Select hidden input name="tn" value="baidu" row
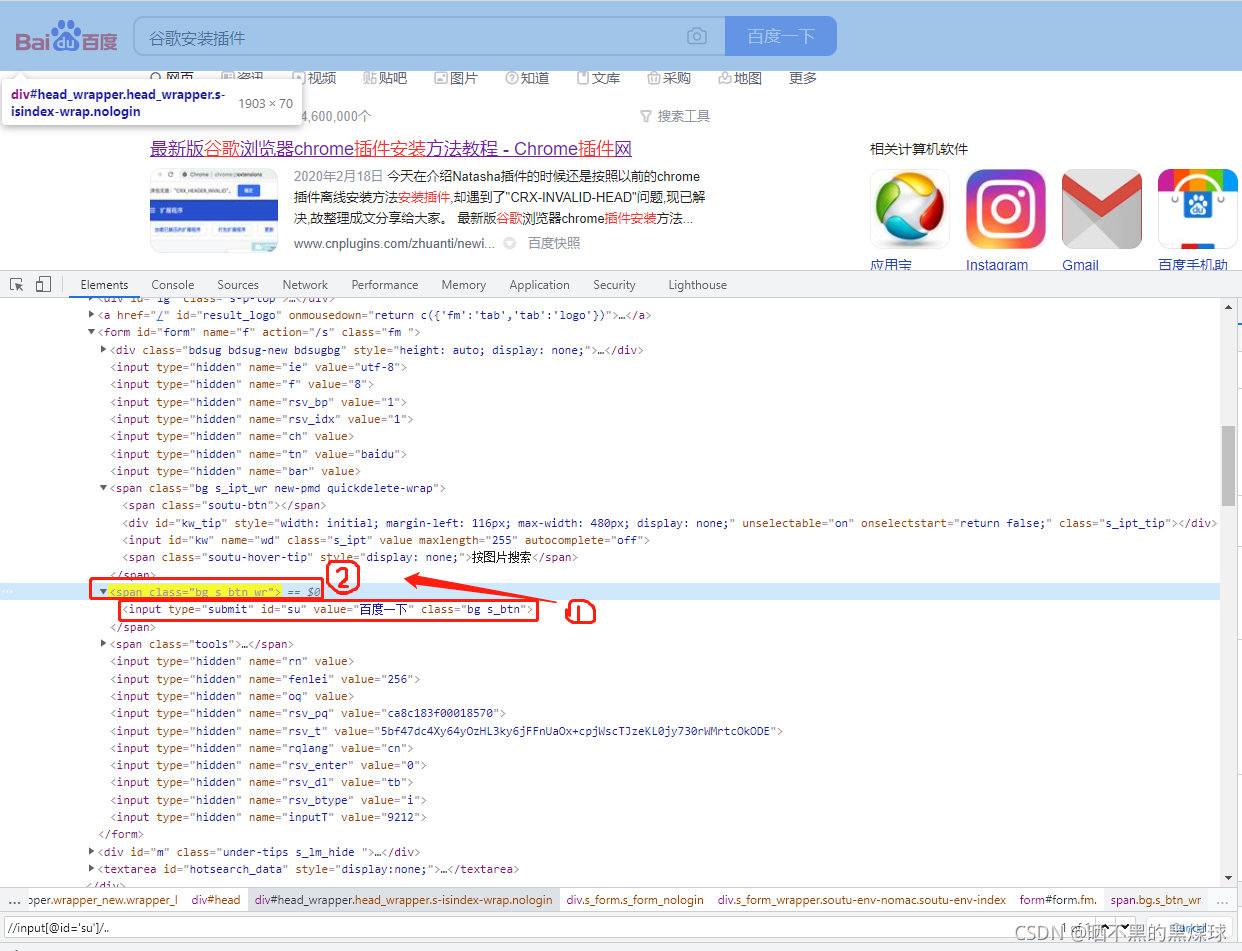1242x951 pixels. click(258, 454)
